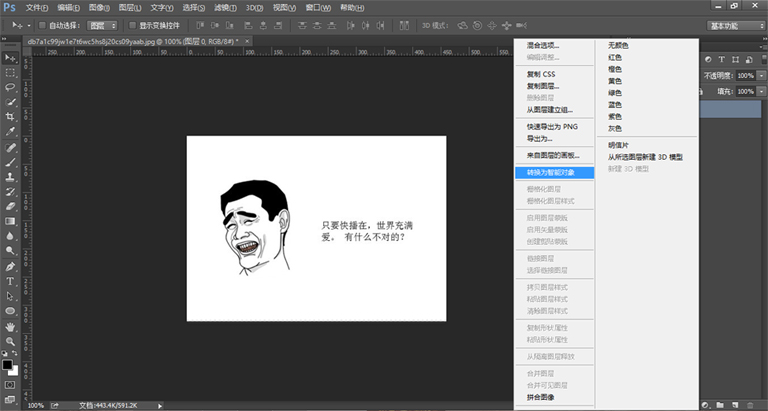Select the Rectangular Marquee tool
The image size is (768, 411).
[x=10, y=73]
